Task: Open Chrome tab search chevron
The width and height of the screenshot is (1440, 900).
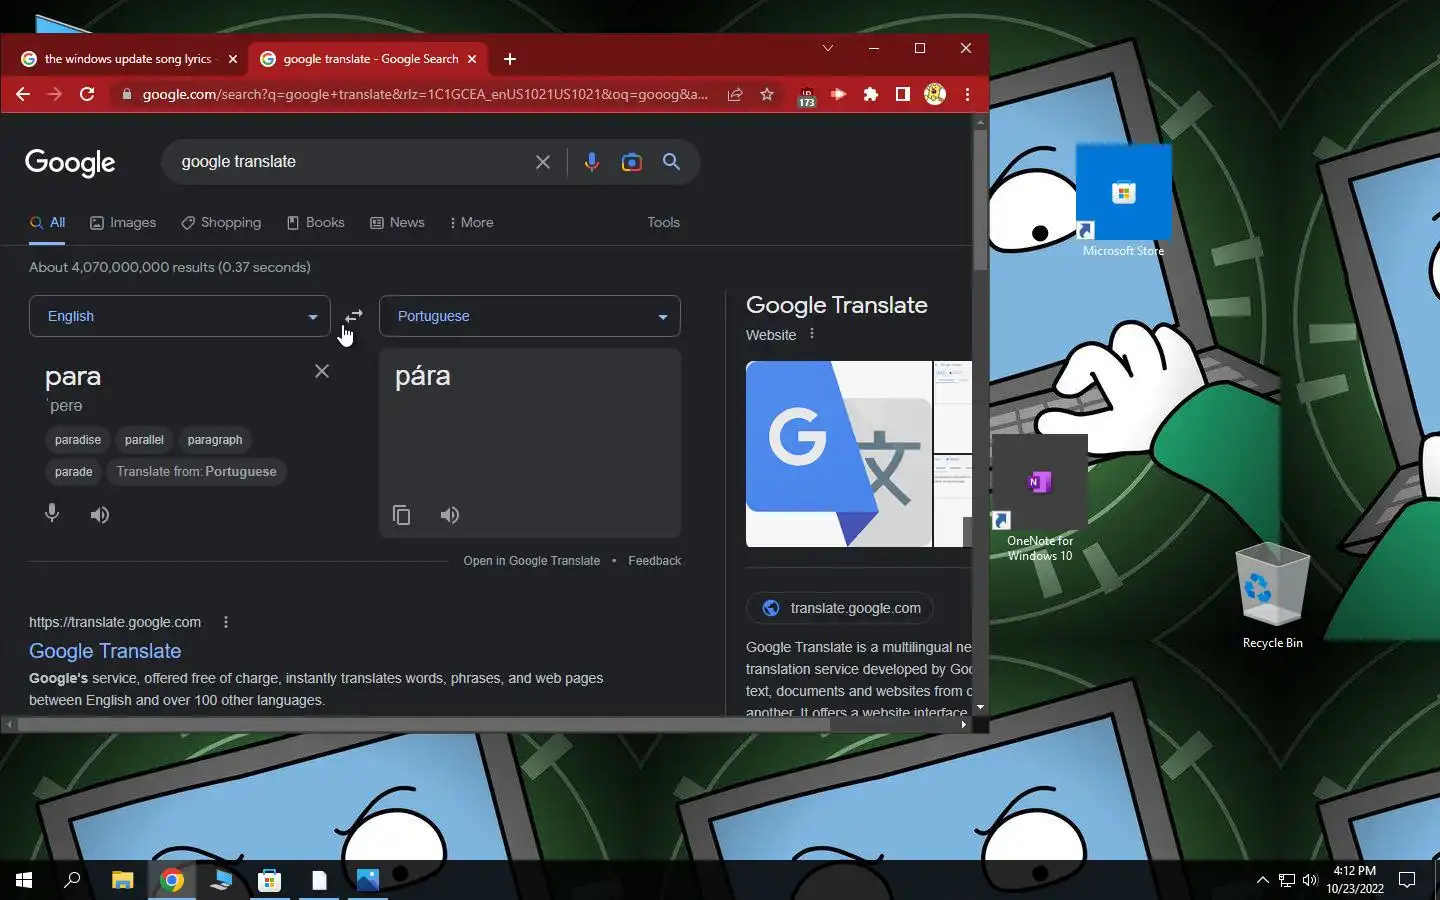Action: pos(828,48)
